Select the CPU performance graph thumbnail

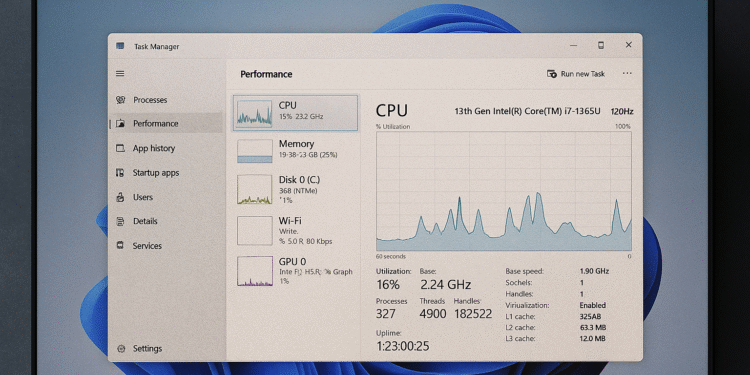point(254,113)
